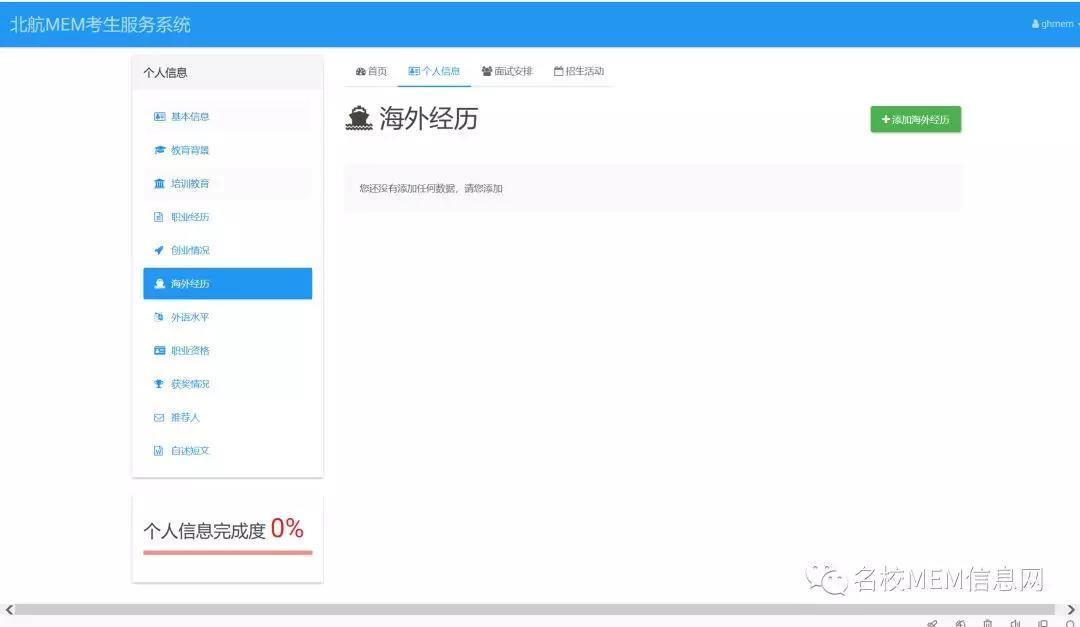Switch to the 招生活动 tab
This screenshot has width=1080, height=627.
(x=578, y=71)
